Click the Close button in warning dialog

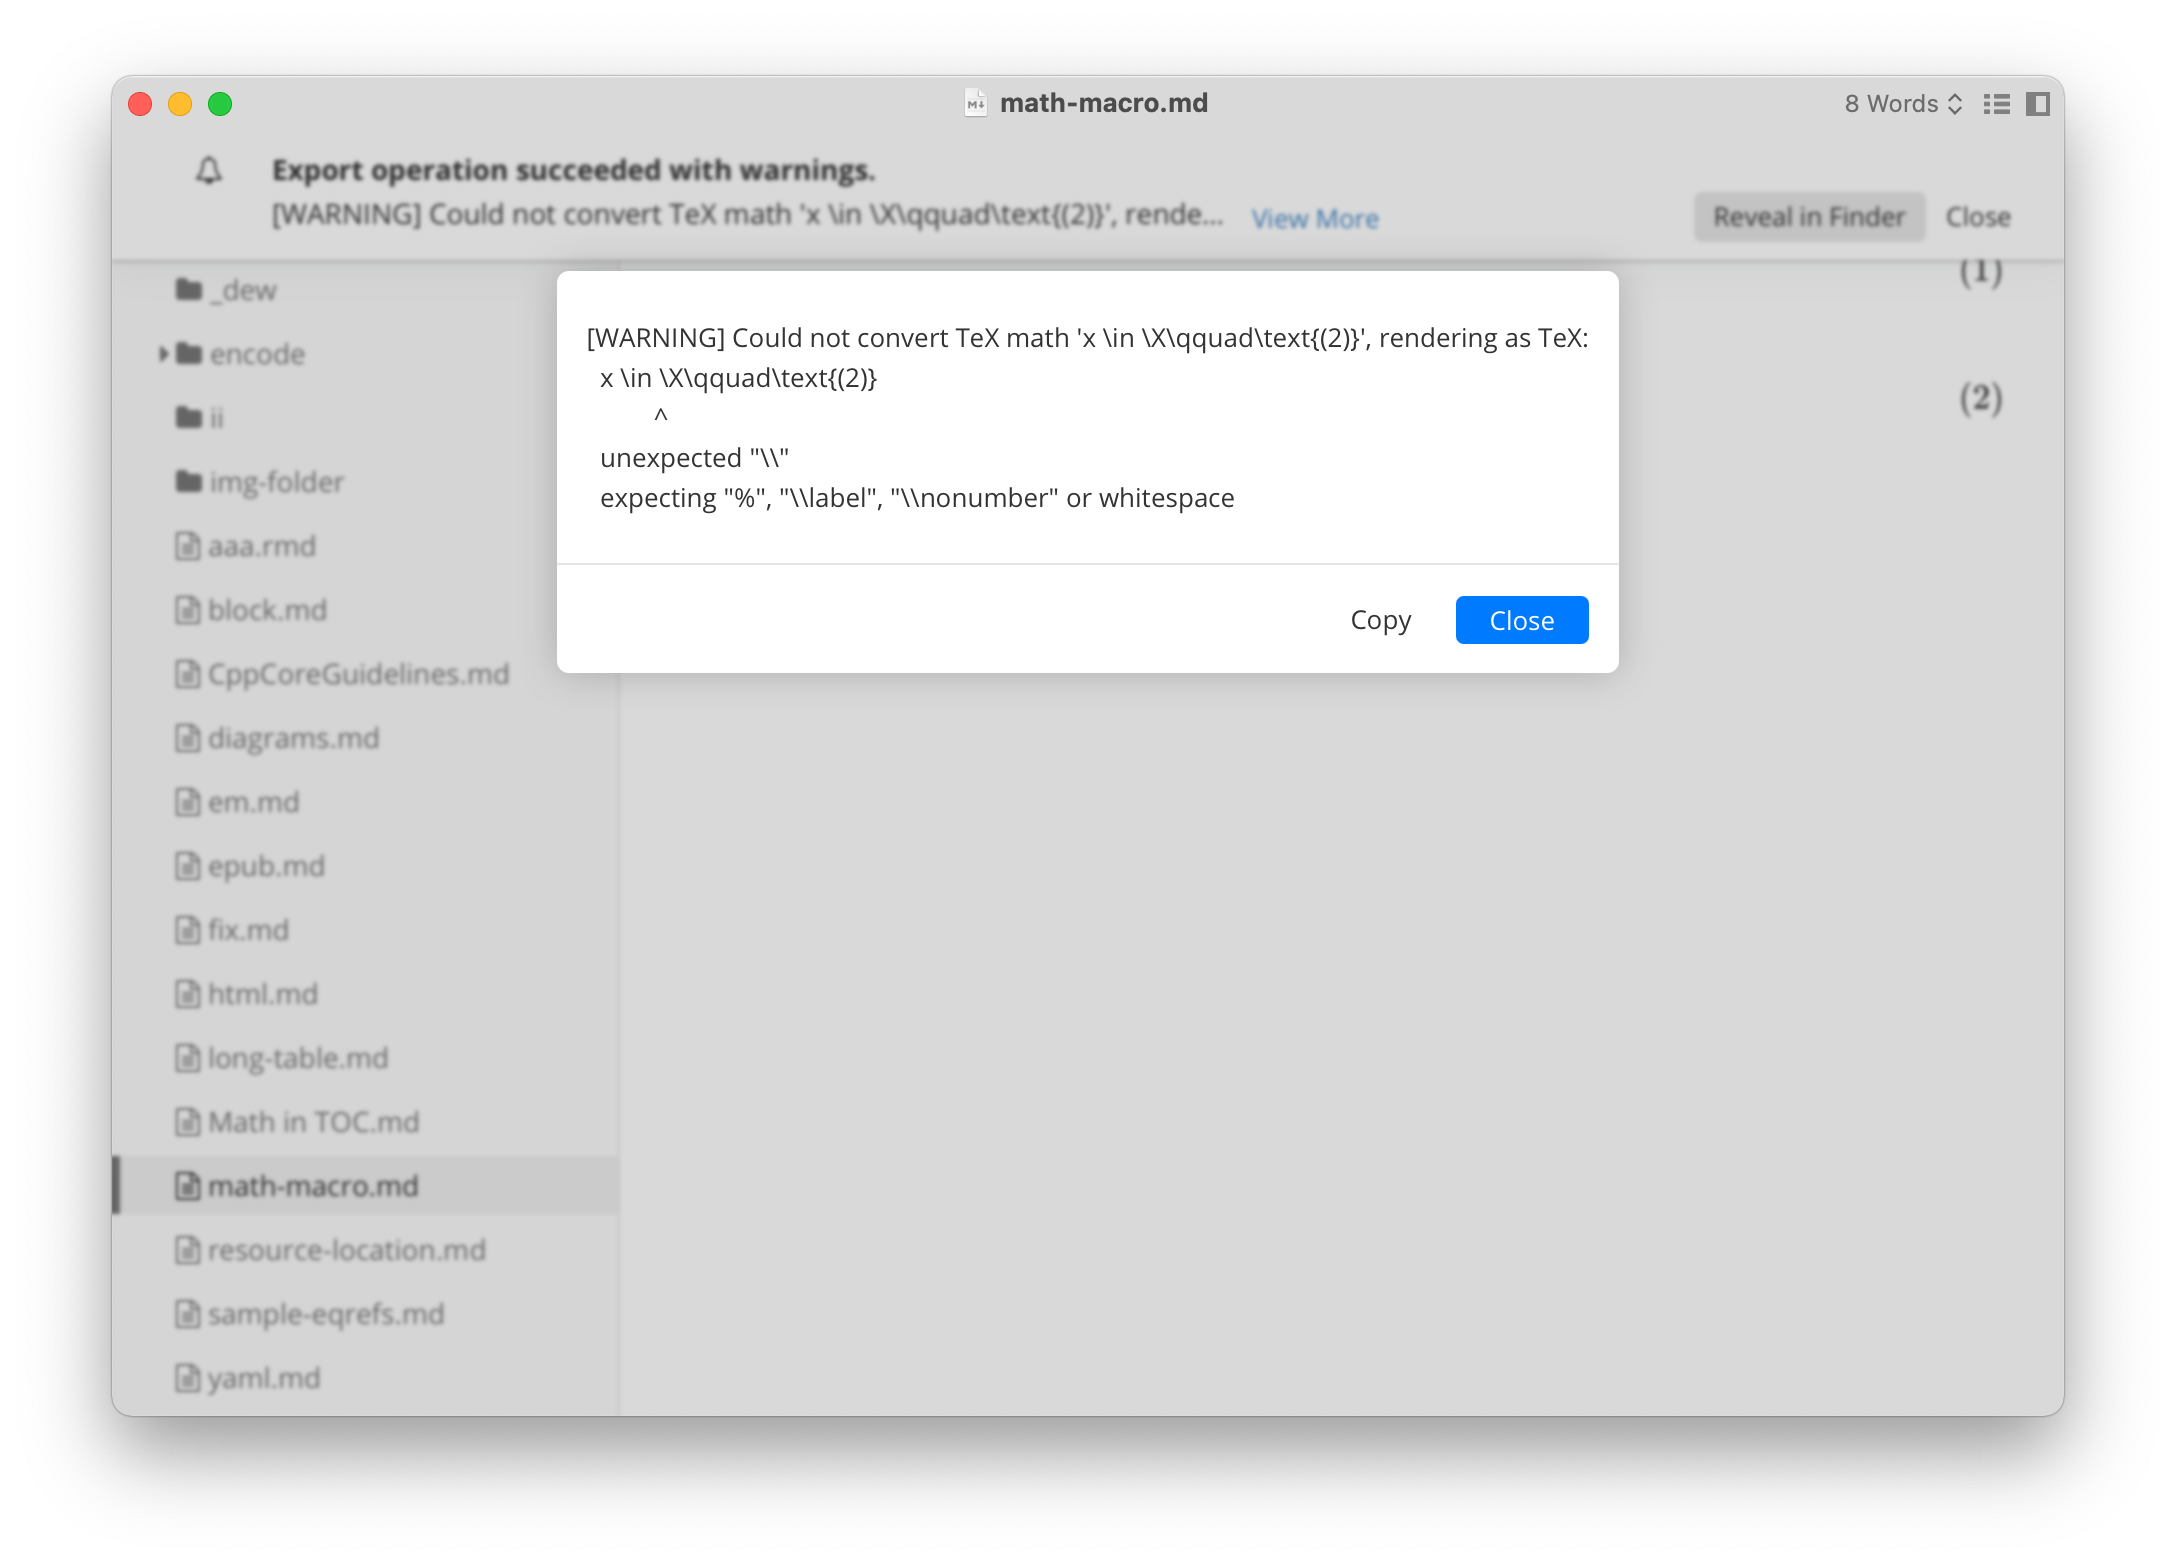tap(1520, 620)
